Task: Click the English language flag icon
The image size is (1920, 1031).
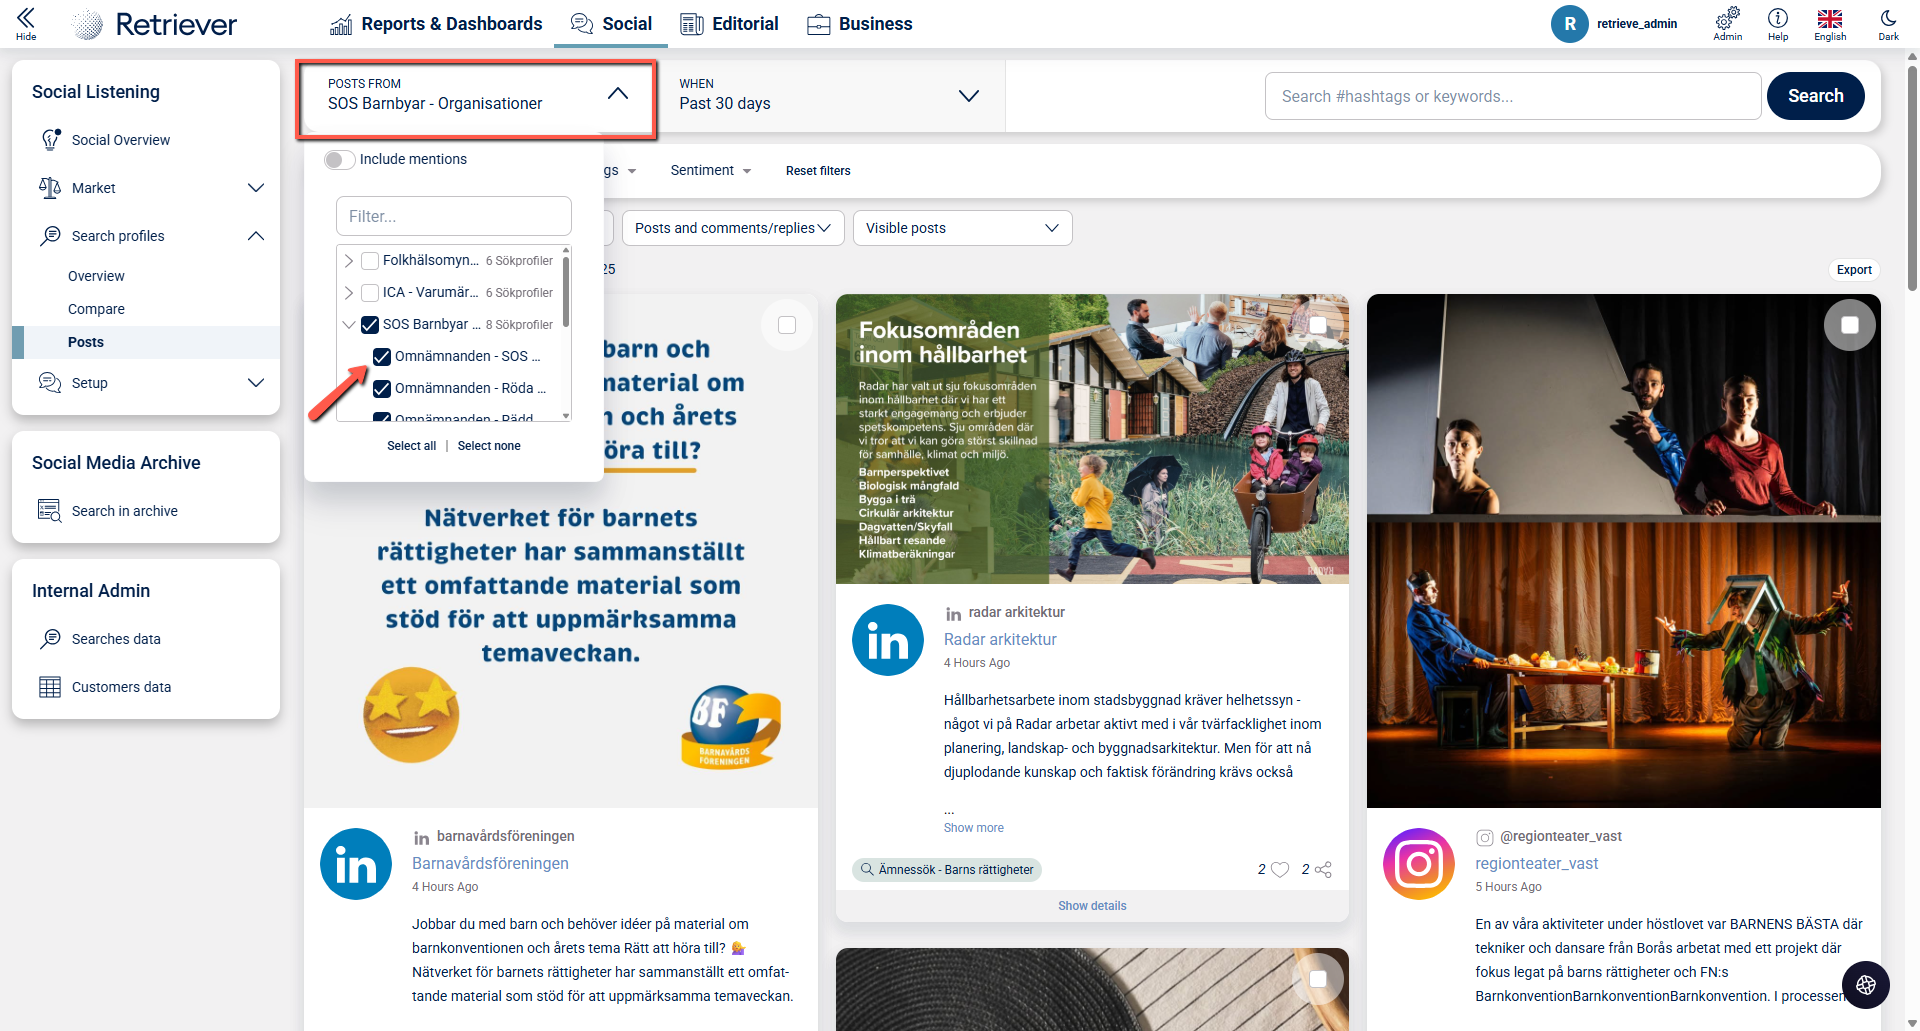Action: click(x=1830, y=18)
